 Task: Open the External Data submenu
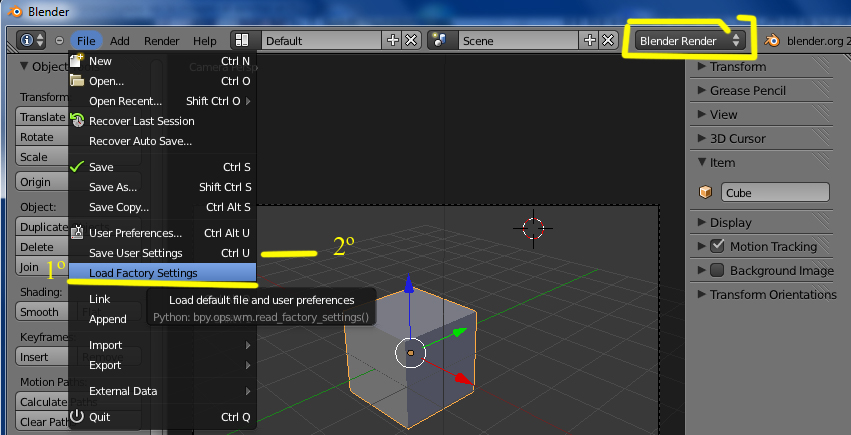pyautogui.click(x=162, y=391)
